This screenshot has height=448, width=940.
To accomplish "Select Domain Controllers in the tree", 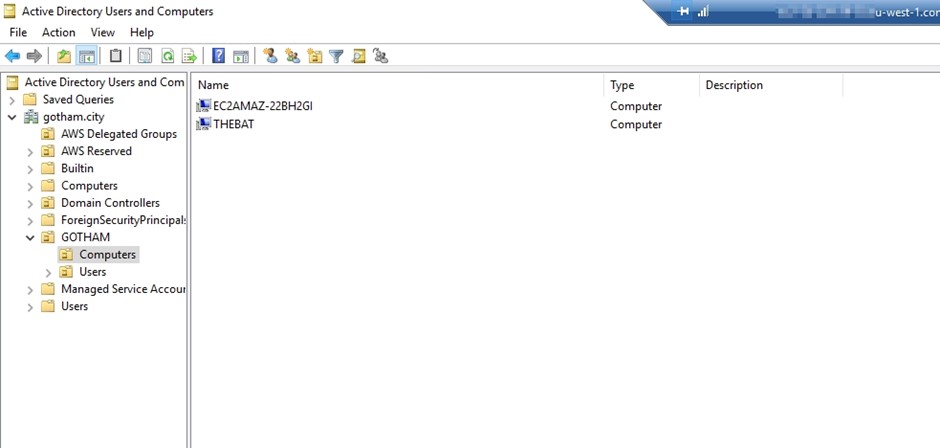I will click(110, 203).
